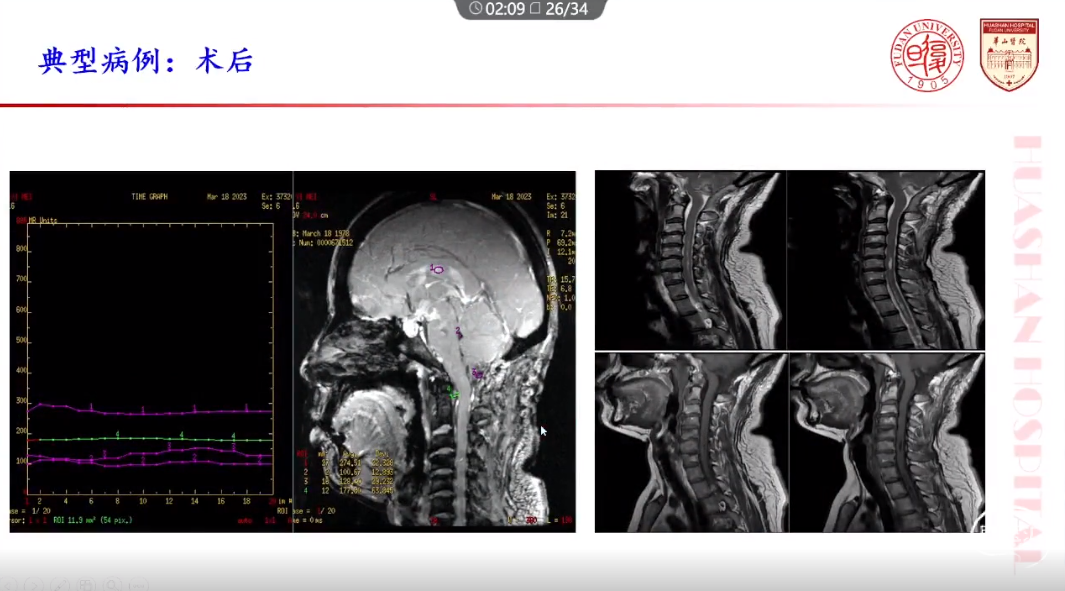Show all slides grid view
Viewport: 1065px width, 591px height.
tap(86, 584)
